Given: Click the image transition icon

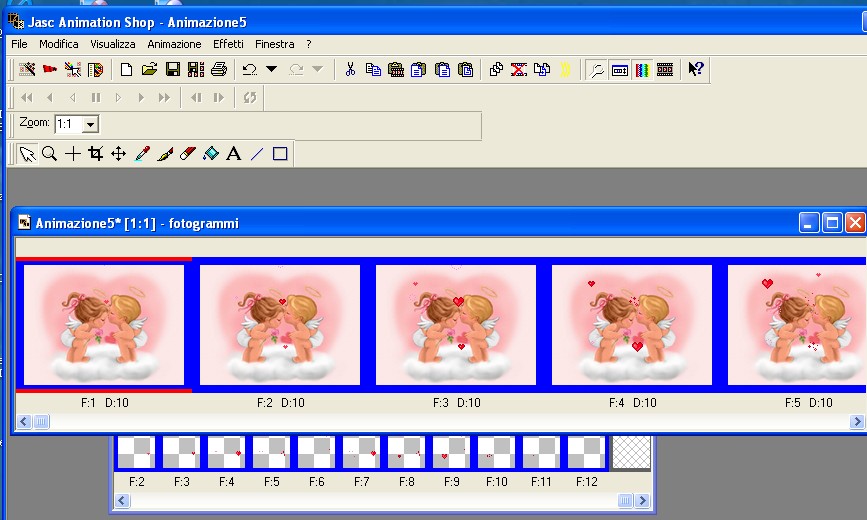Looking at the screenshot, I should (95, 69).
